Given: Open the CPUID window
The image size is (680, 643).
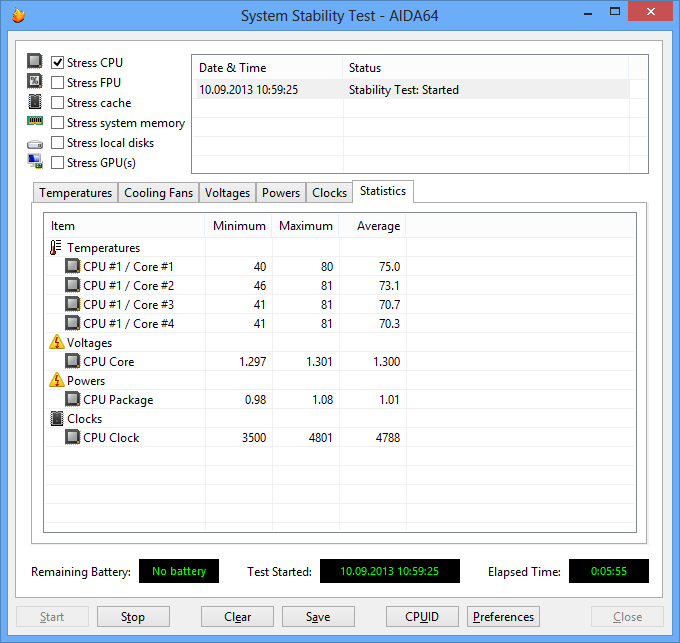Looking at the screenshot, I should tap(422, 617).
